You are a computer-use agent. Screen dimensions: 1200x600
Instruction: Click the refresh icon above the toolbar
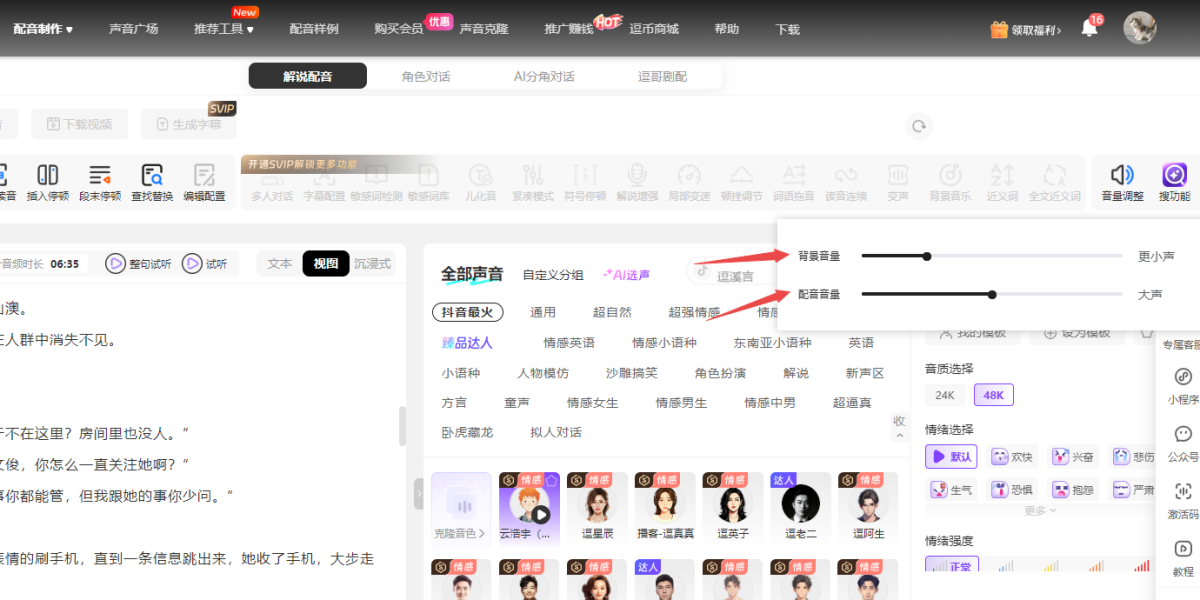tap(917, 126)
